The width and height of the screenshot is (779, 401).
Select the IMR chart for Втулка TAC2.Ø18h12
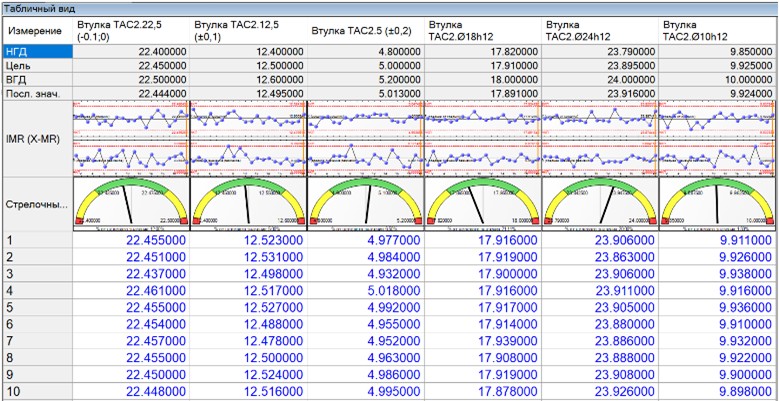pyautogui.click(x=484, y=136)
